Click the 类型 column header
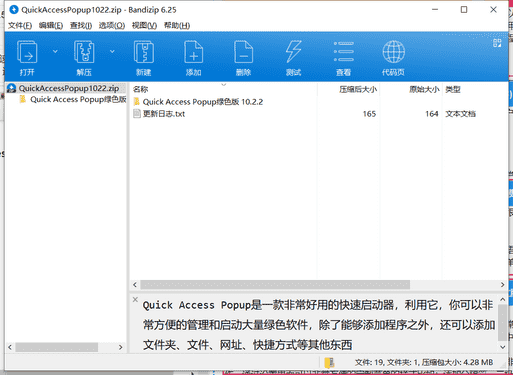 [453, 89]
